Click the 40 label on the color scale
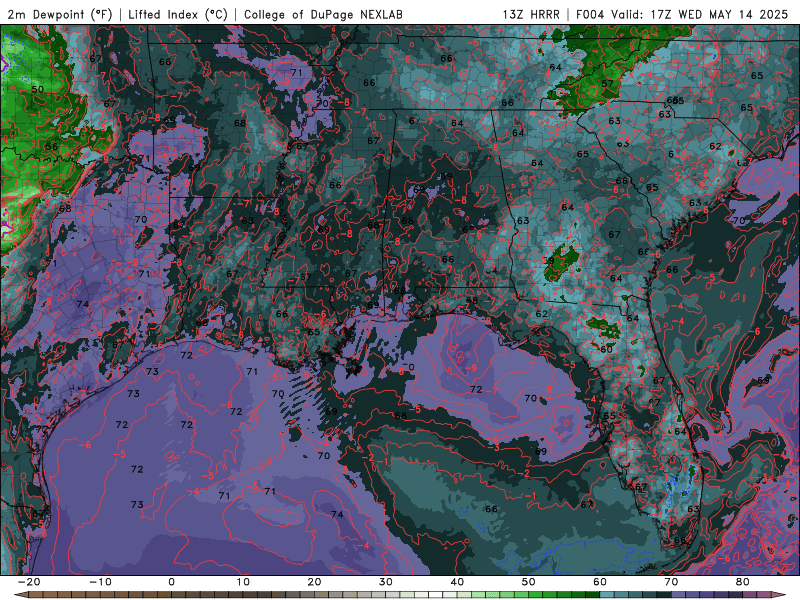Image resolution: width=800 pixels, height=600 pixels. tap(457, 582)
